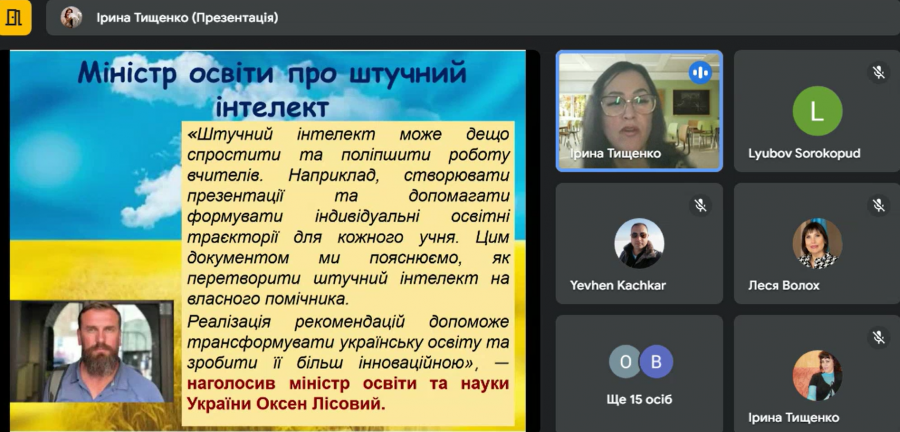Image resolution: width=900 pixels, height=432 pixels.
Task: Click muted microphone icon on Леся Волох tile
Action: pyautogui.click(x=878, y=205)
